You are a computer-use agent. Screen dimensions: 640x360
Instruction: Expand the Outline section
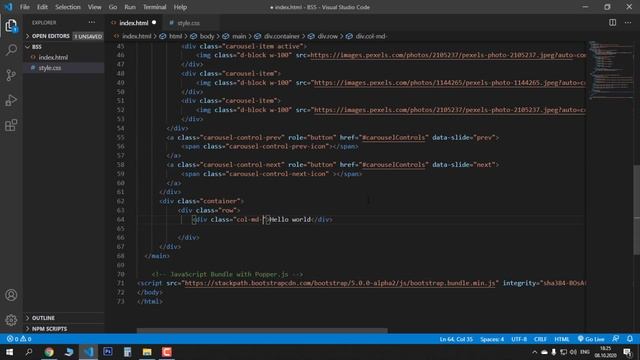63,318
